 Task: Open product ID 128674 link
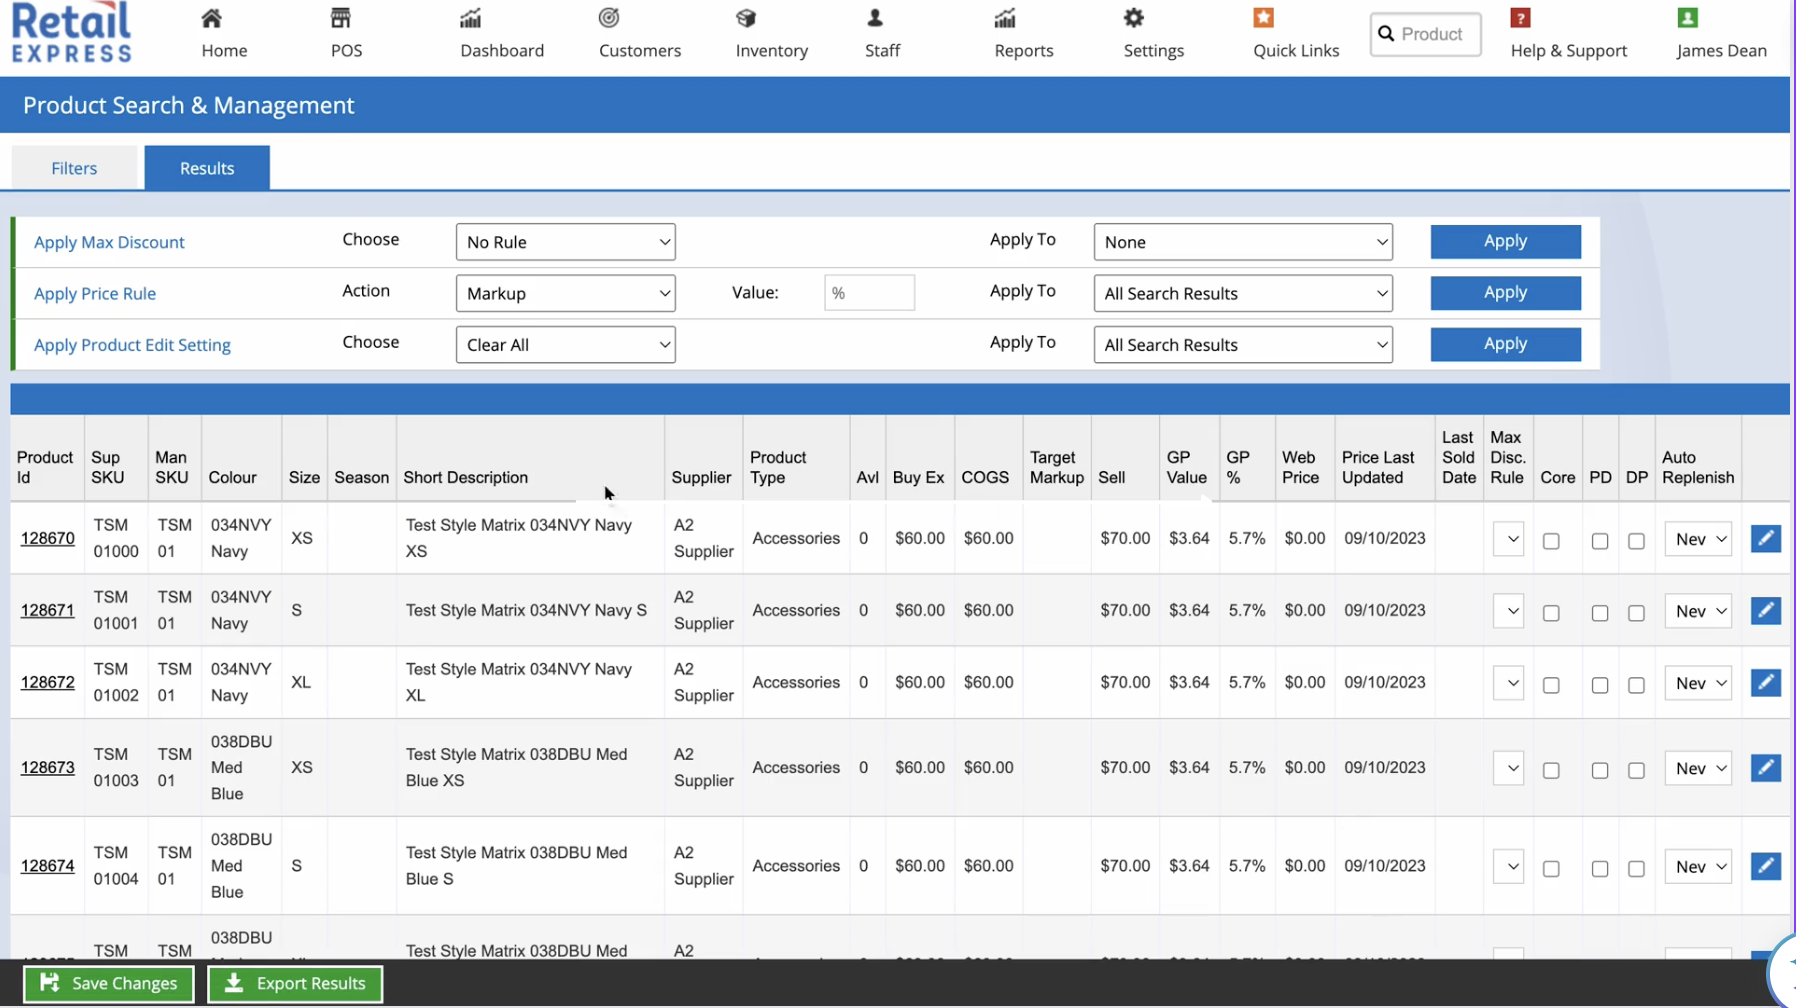pyautogui.click(x=47, y=866)
